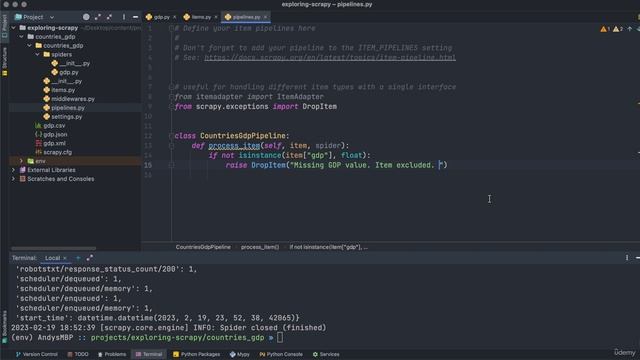The image size is (640, 360).
Task: Click Collapse All in Project panel
Action: point(109,17)
